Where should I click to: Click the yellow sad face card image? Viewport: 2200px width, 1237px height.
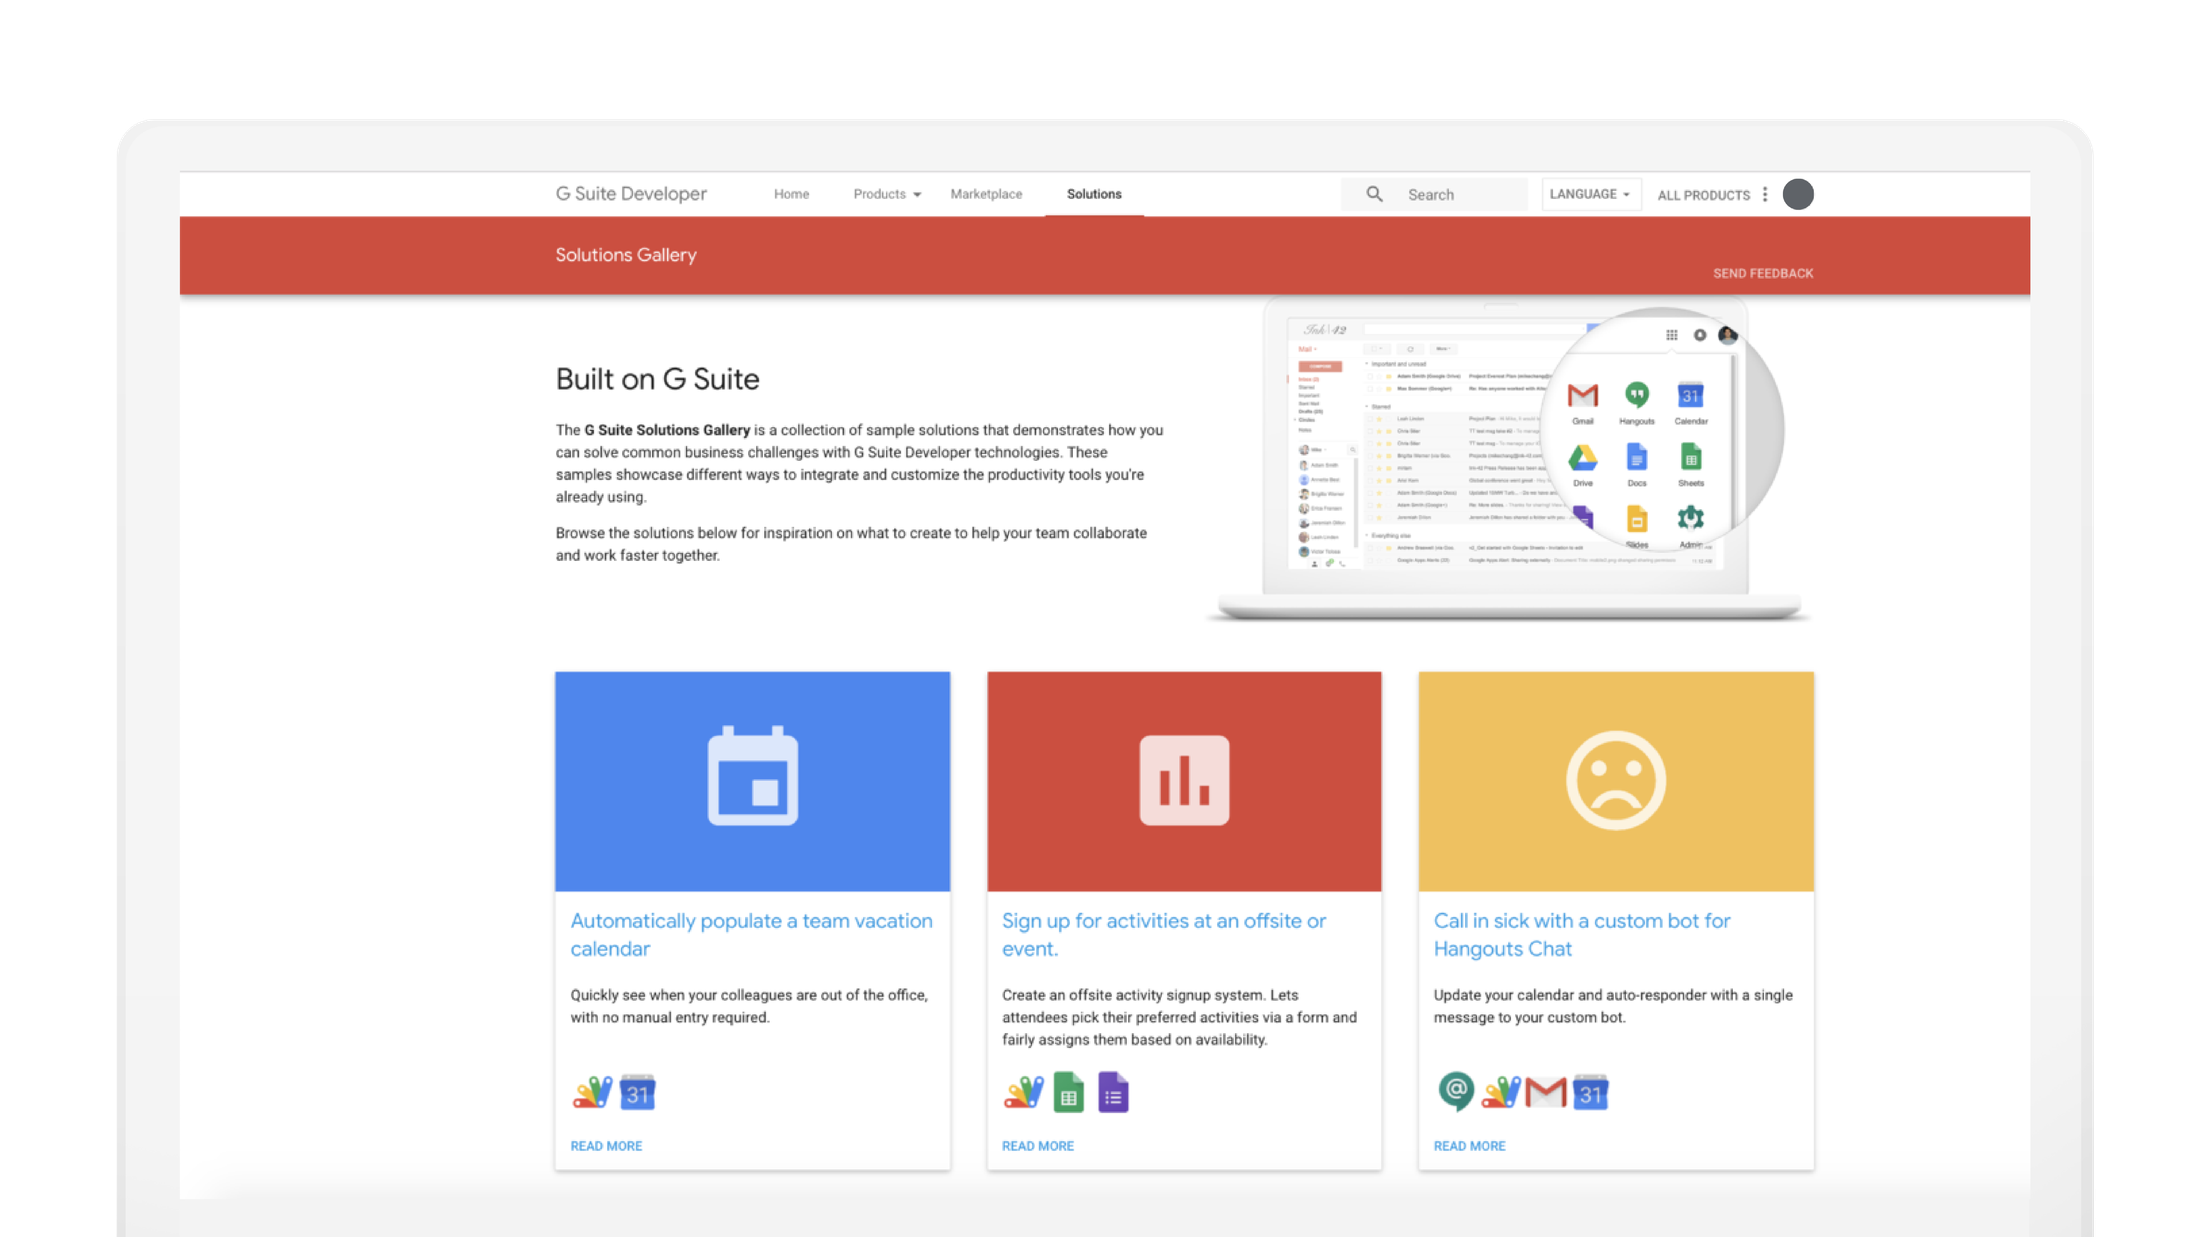tap(1616, 781)
